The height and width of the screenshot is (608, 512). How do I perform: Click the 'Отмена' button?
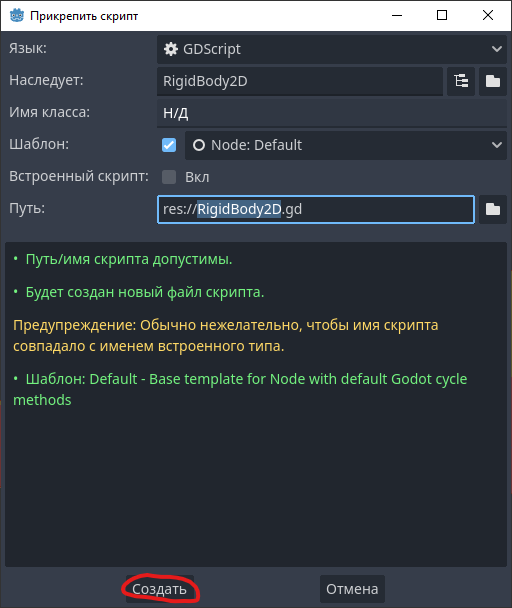coord(352,589)
